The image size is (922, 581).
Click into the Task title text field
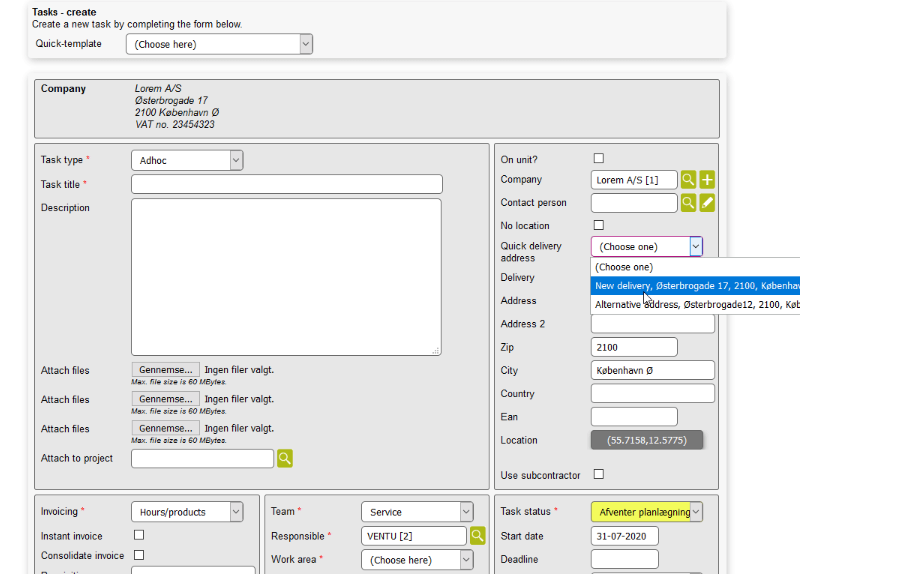pyautogui.click(x=286, y=184)
